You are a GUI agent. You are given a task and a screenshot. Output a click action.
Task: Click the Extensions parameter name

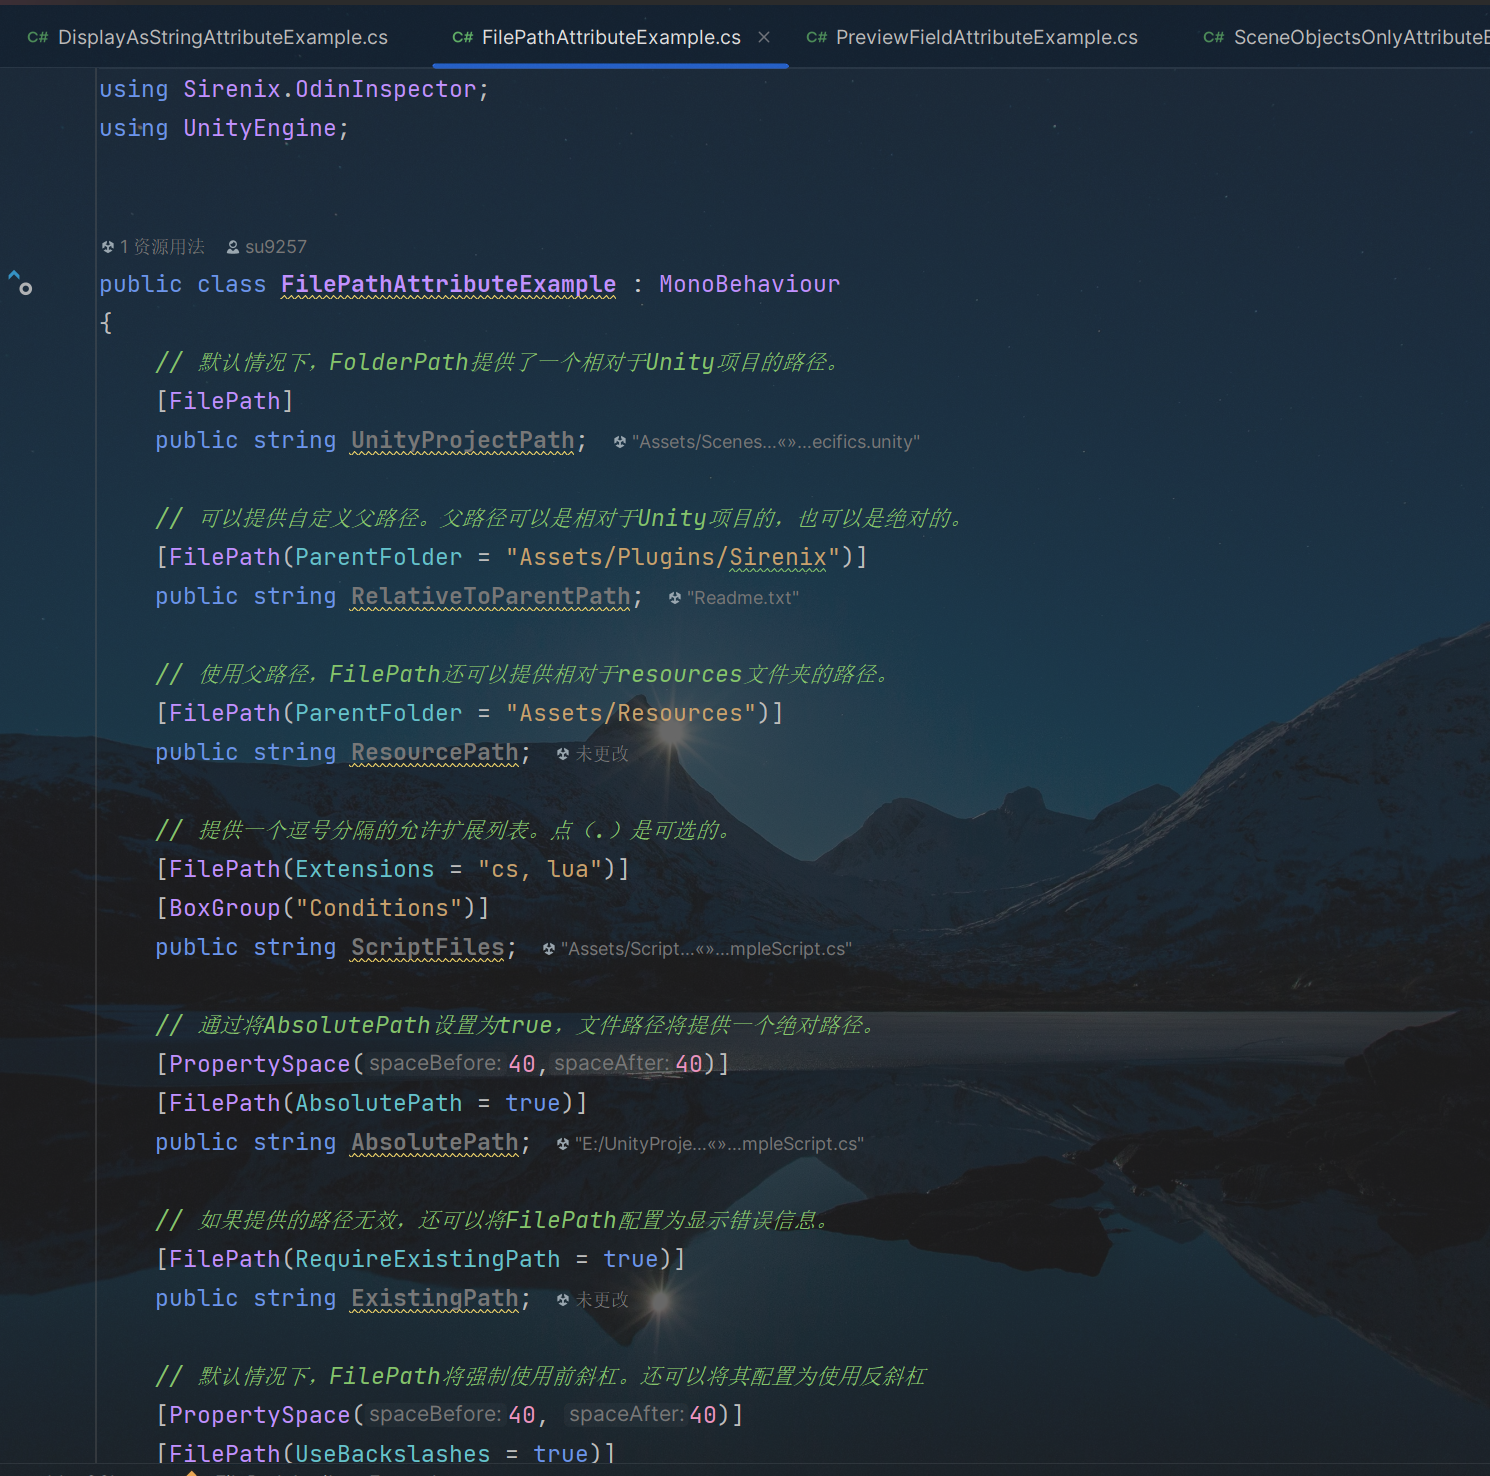tap(364, 869)
